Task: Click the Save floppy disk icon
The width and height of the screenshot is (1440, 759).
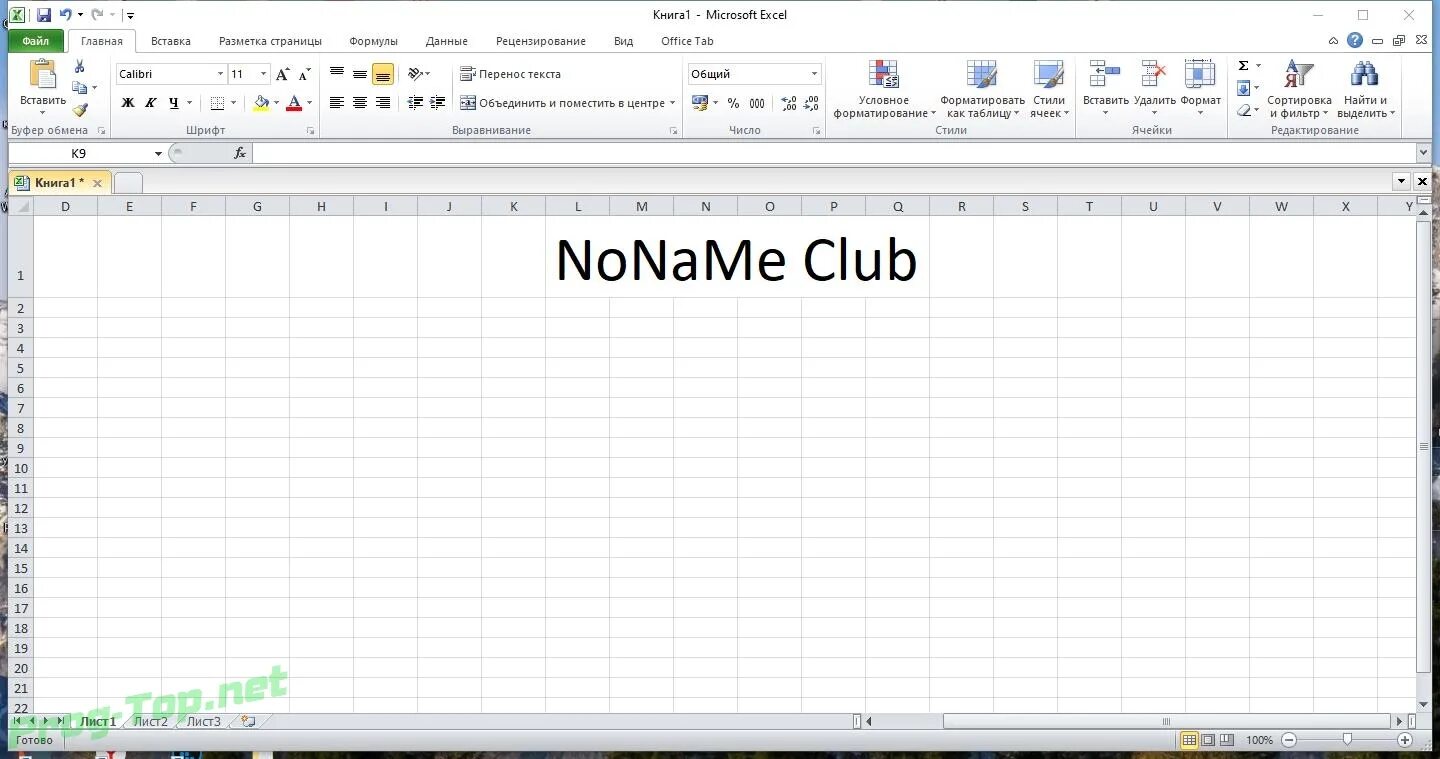Action: tap(44, 15)
